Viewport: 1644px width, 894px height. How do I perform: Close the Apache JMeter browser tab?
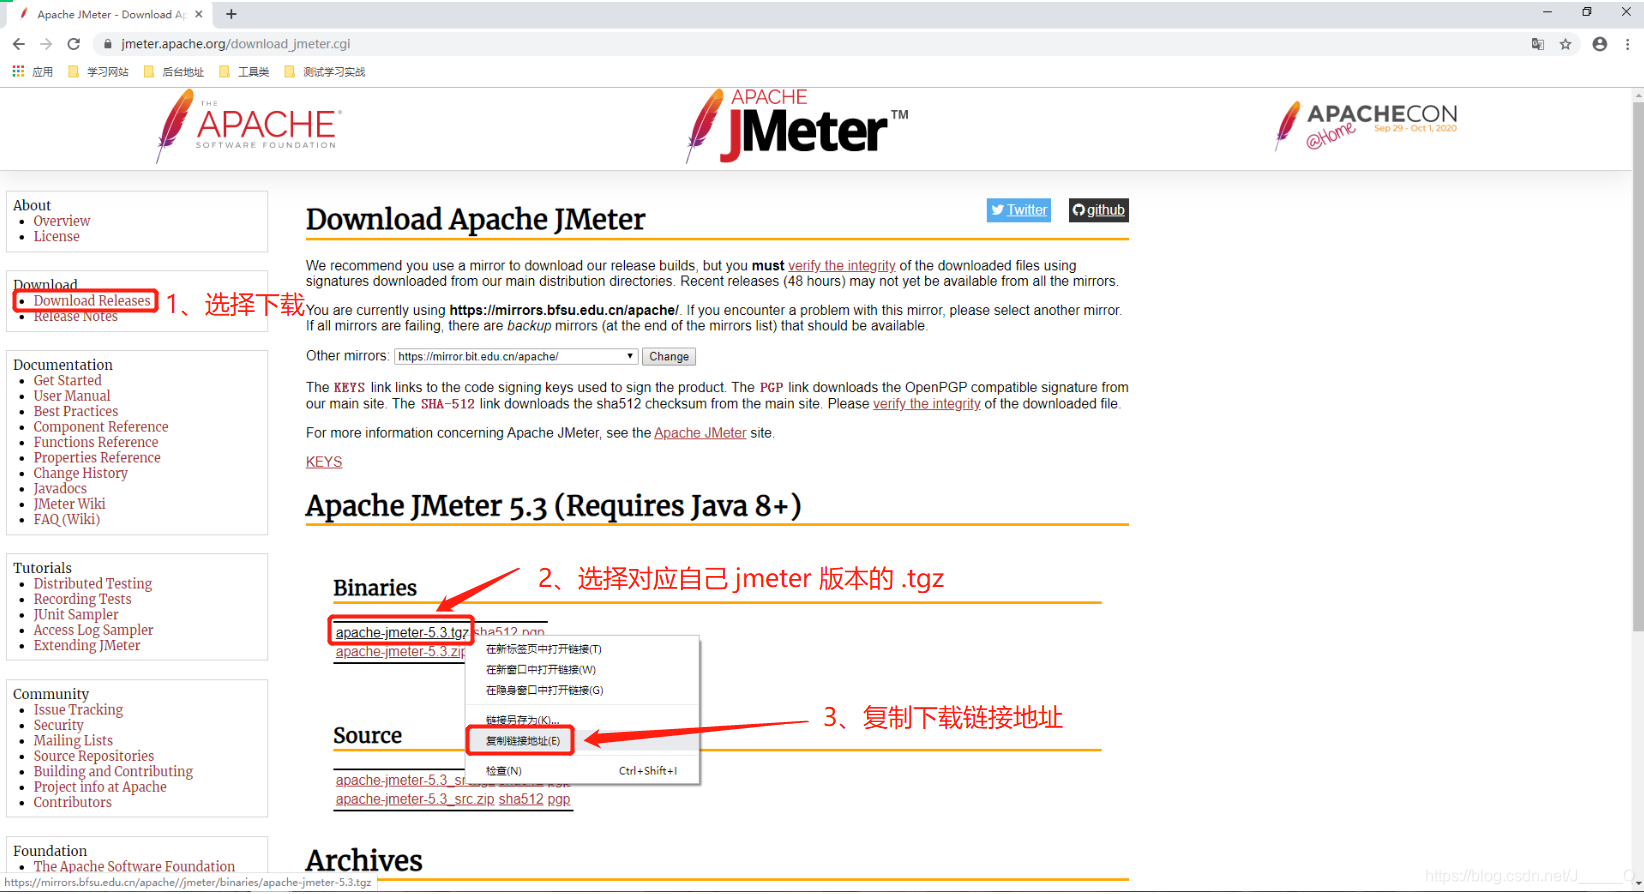point(199,14)
